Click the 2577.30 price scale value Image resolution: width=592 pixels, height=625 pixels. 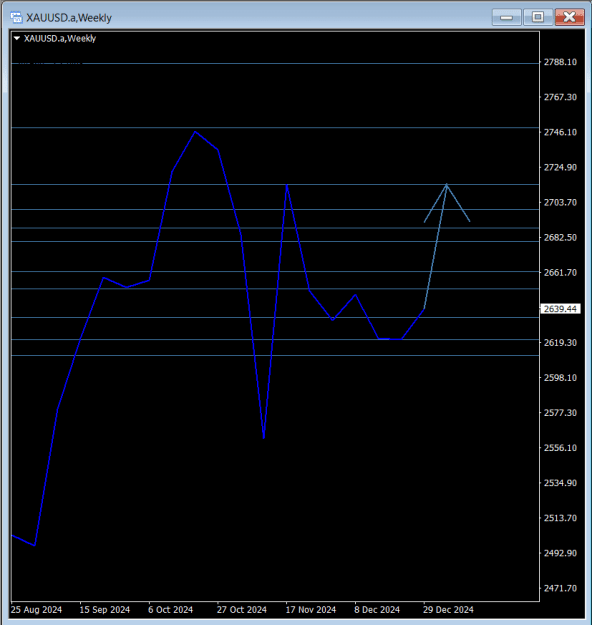click(x=560, y=413)
